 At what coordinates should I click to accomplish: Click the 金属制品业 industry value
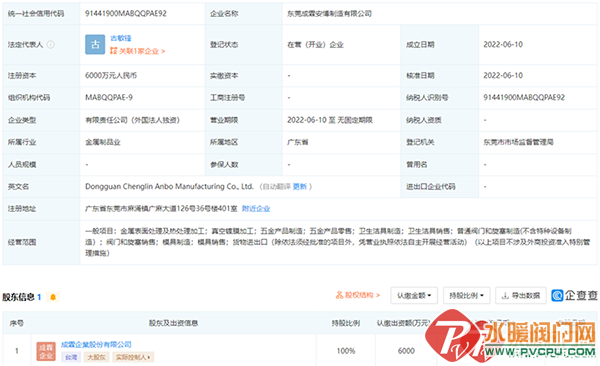pyautogui.click(x=103, y=142)
